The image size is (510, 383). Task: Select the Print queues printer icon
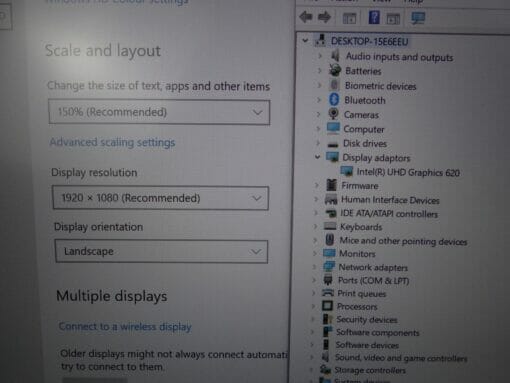click(x=328, y=293)
